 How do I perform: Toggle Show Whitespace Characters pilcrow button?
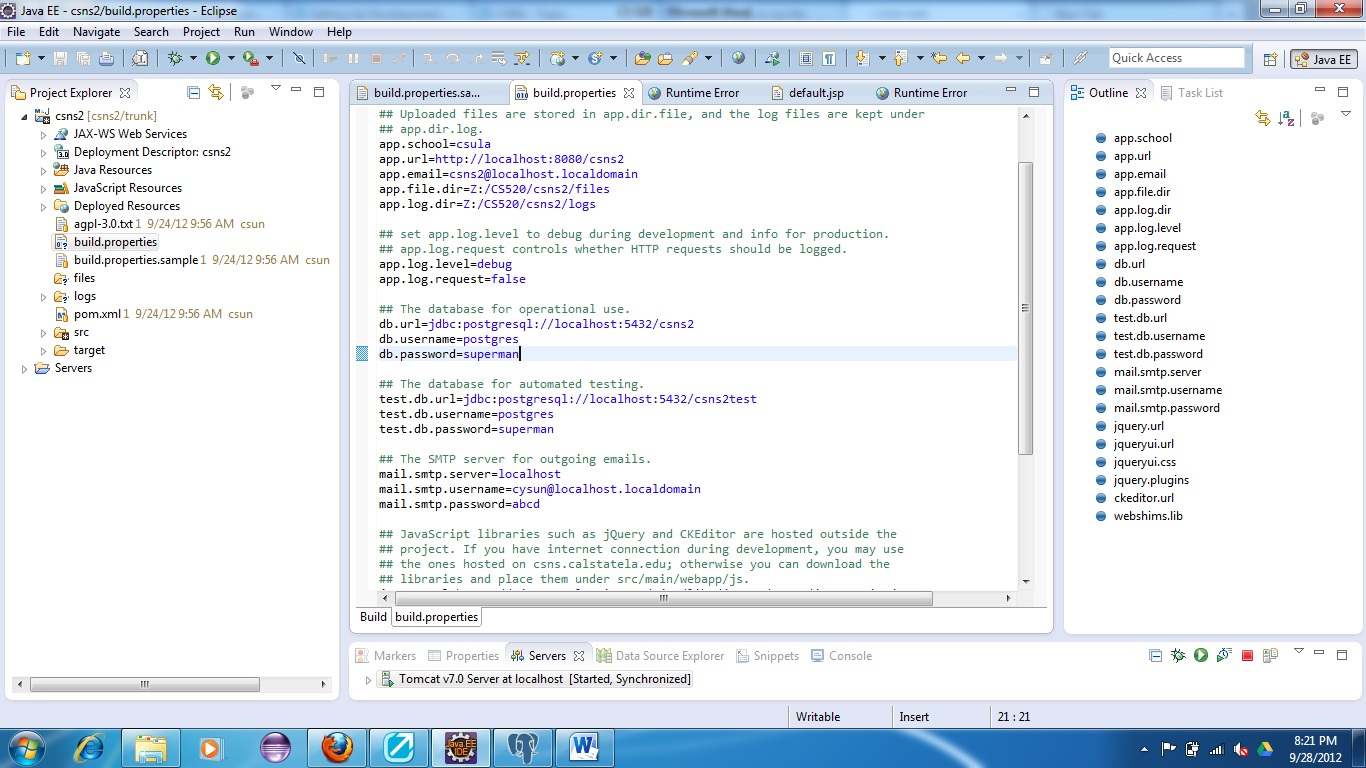[829, 59]
